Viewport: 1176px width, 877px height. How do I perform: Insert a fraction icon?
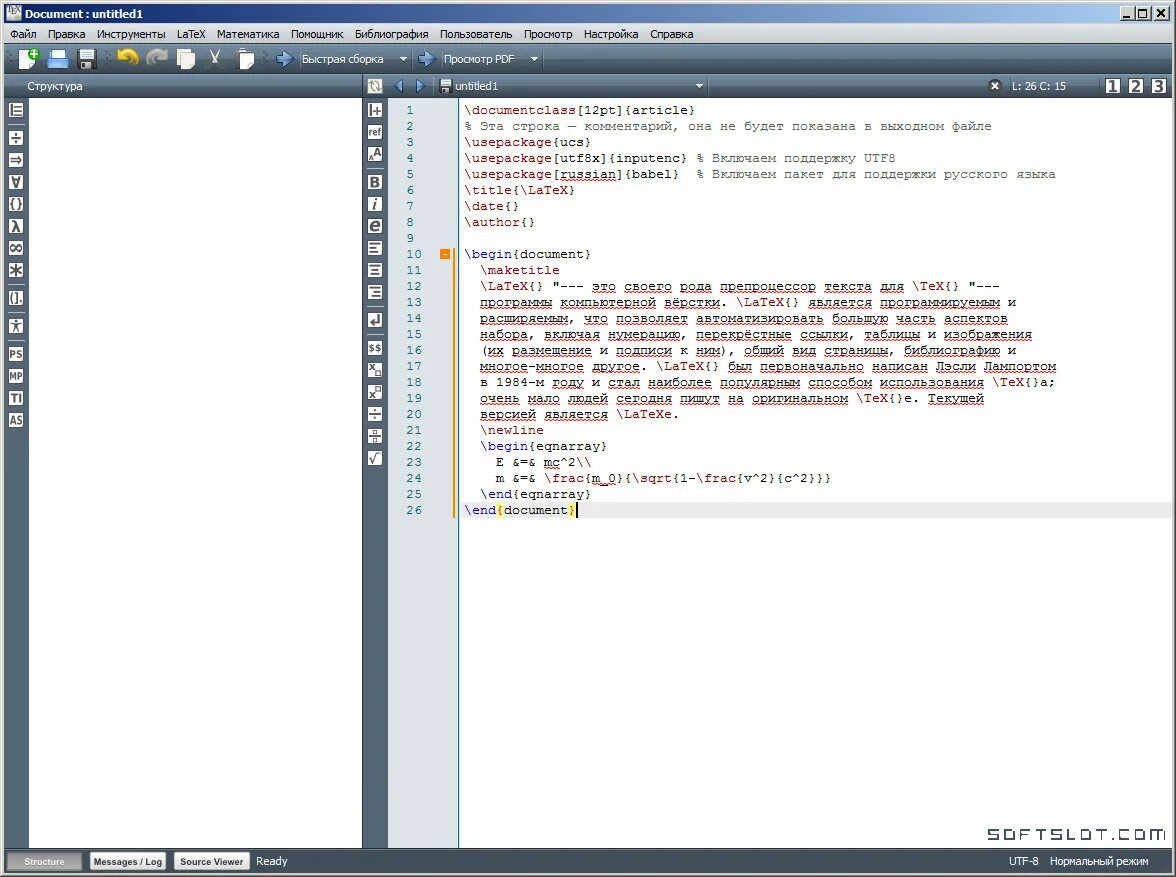[x=375, y=413]
